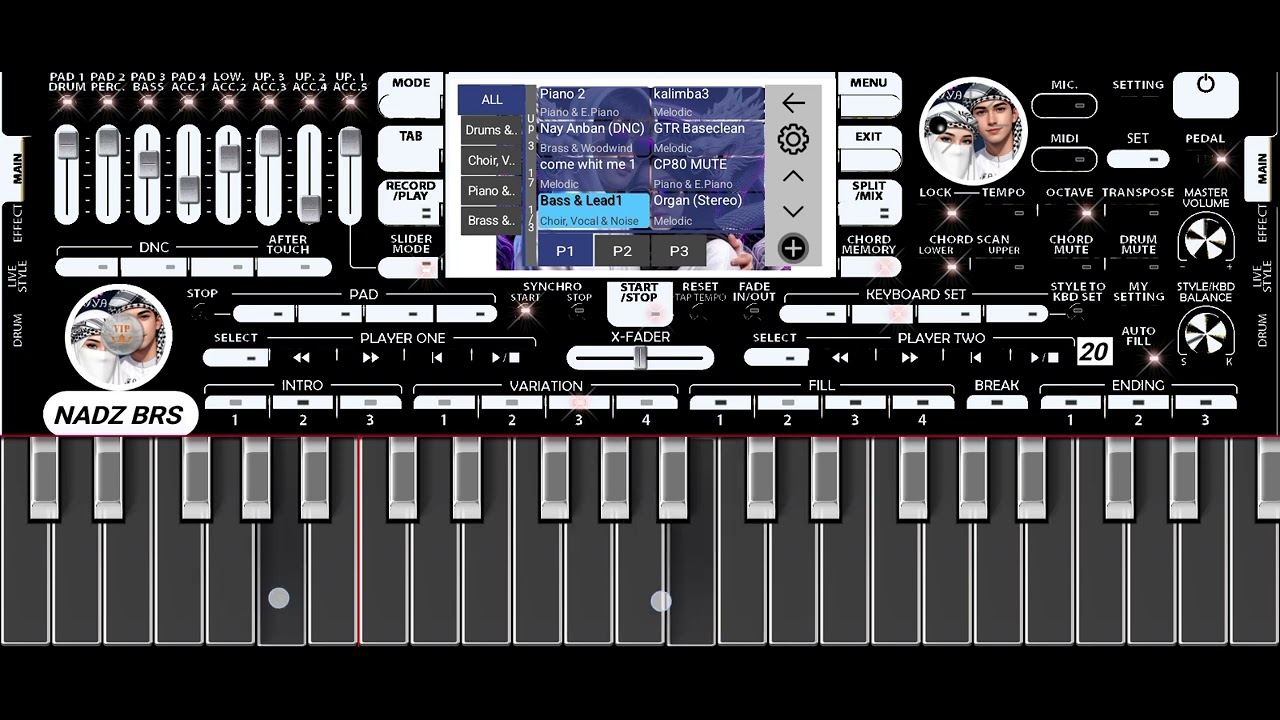Tap the couple avatar beside the MIC button
1280x720 pixels.
click(973, 130)
